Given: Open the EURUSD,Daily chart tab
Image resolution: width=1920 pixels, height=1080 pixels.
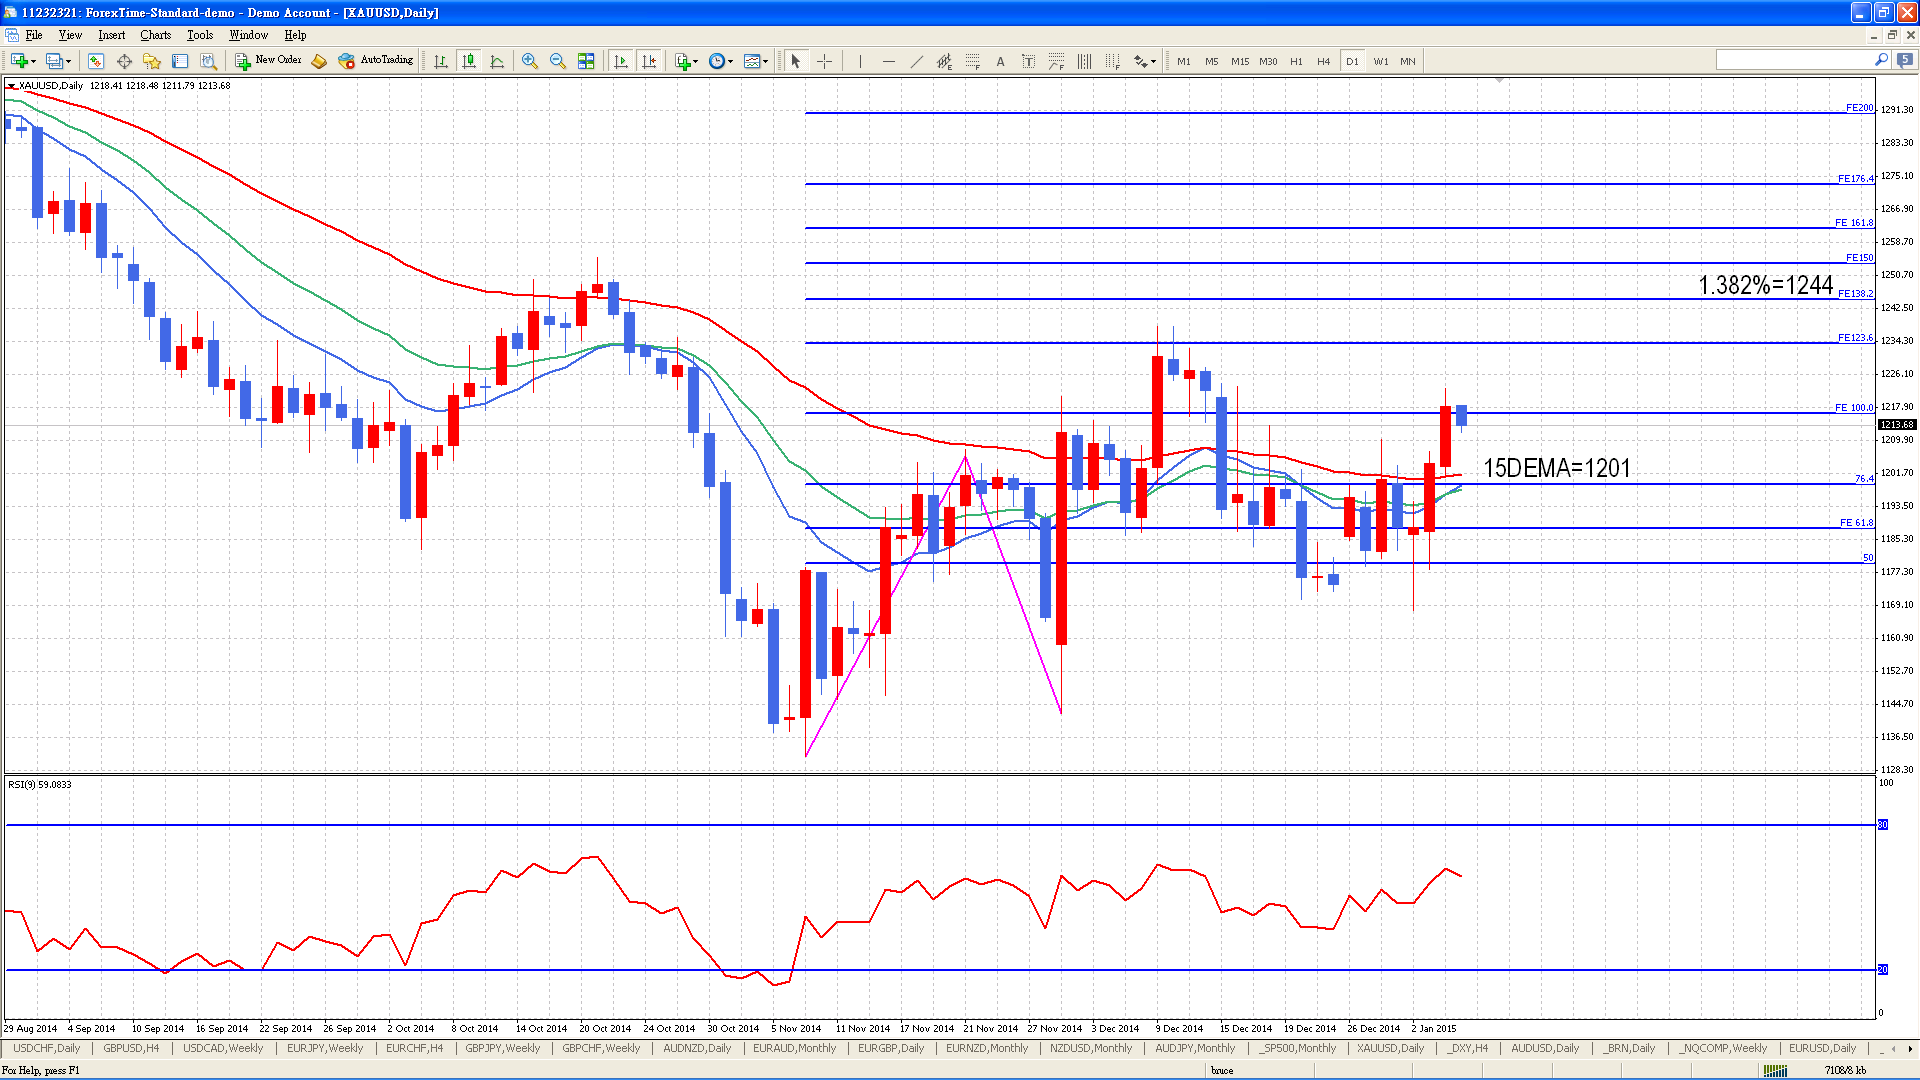Looking at the screenshot, I should [x=1822, y=1048].
